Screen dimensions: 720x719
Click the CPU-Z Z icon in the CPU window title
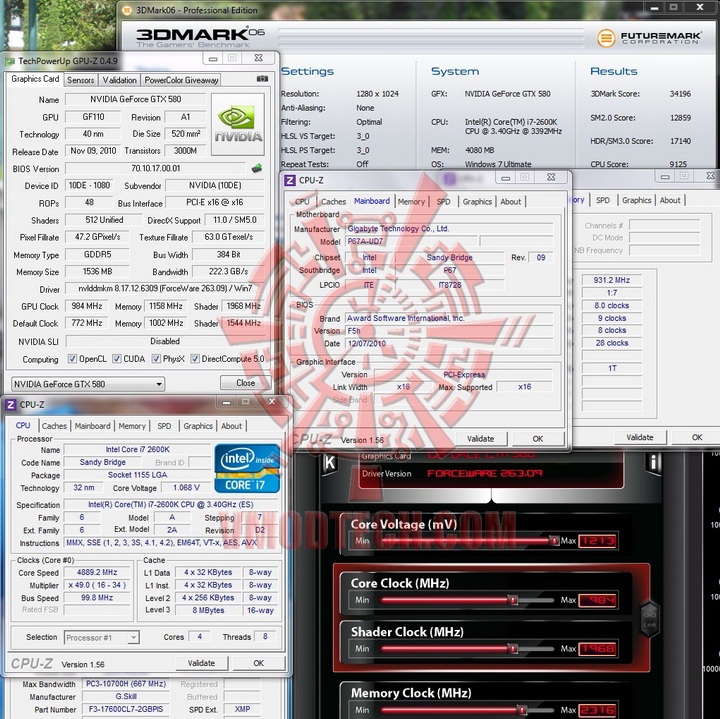click(x=11, y=404)
